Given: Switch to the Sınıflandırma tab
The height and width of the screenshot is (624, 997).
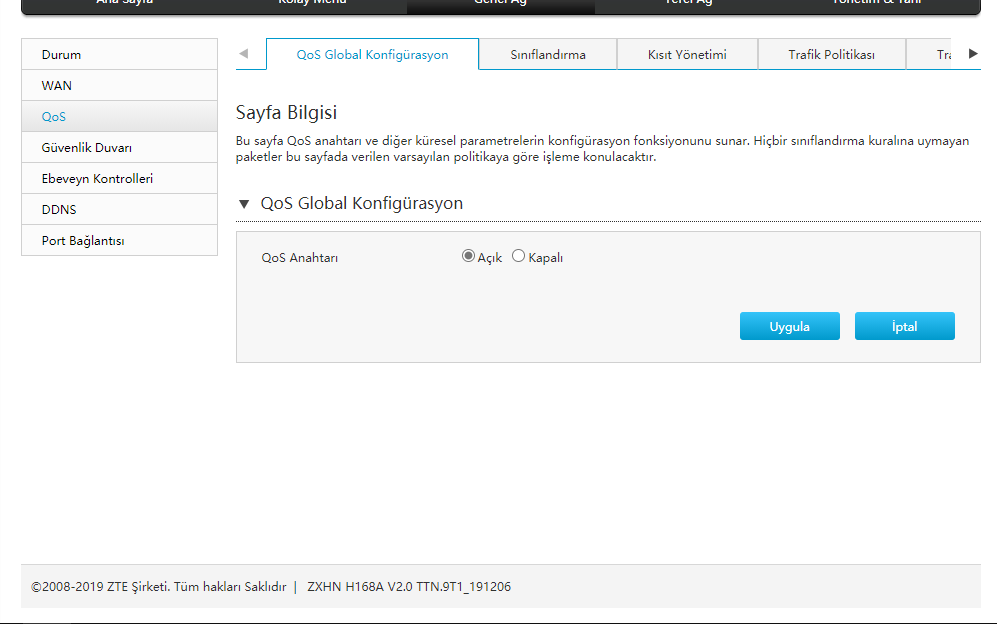Looking at the screenshot, I should 547,55.
